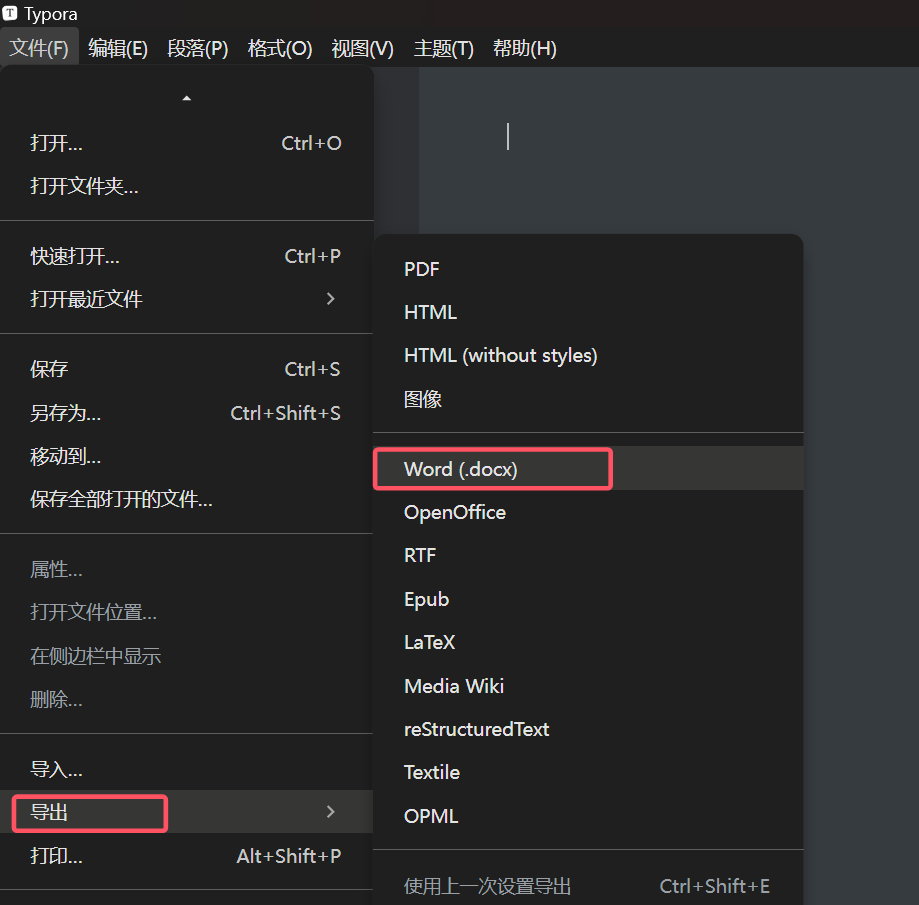Screen dimensions: 919x905
Task: Select 快速打开... menu item
Action: click(x=186, y=256)
